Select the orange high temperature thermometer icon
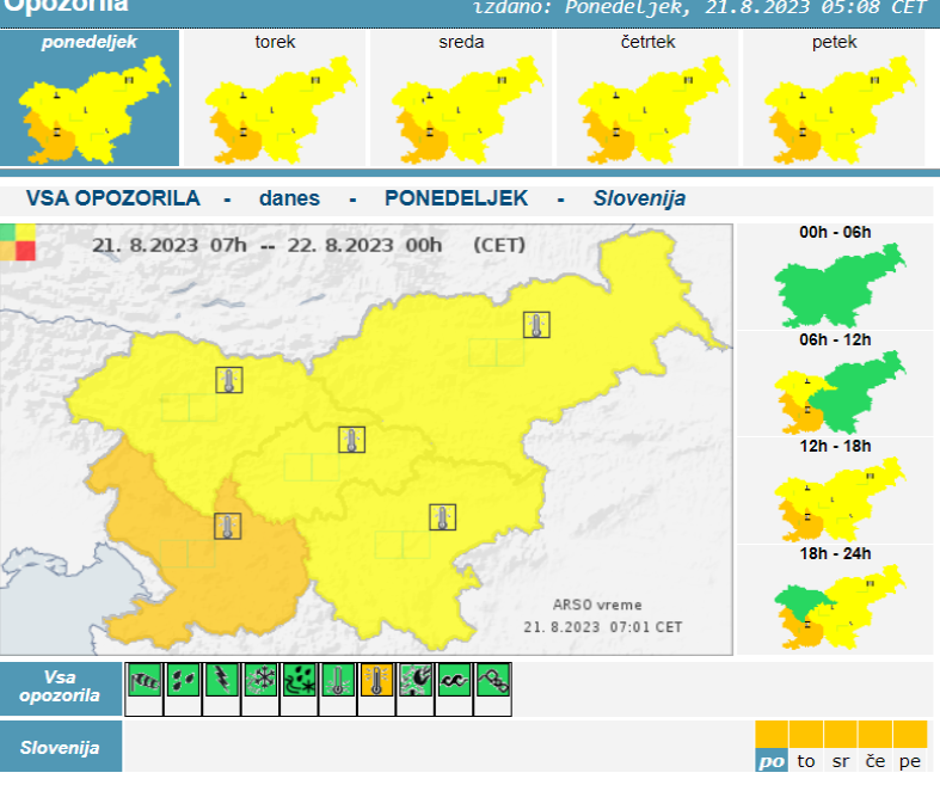Screen dimensions: 940x785 [x=377, y=681]
